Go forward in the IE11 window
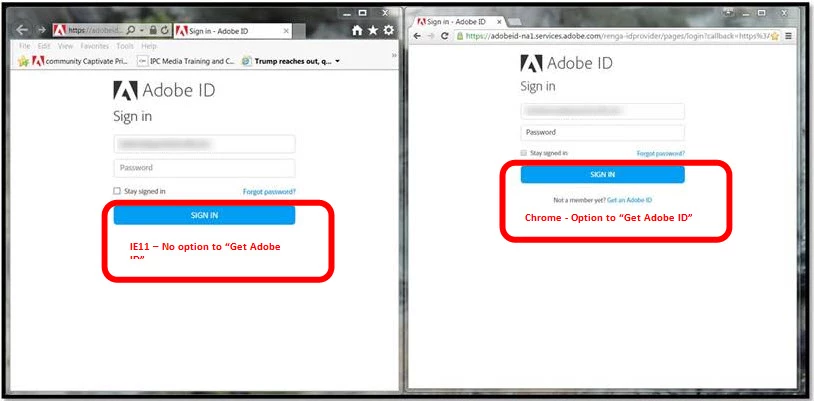814x401 pixels. click(42, 30)
